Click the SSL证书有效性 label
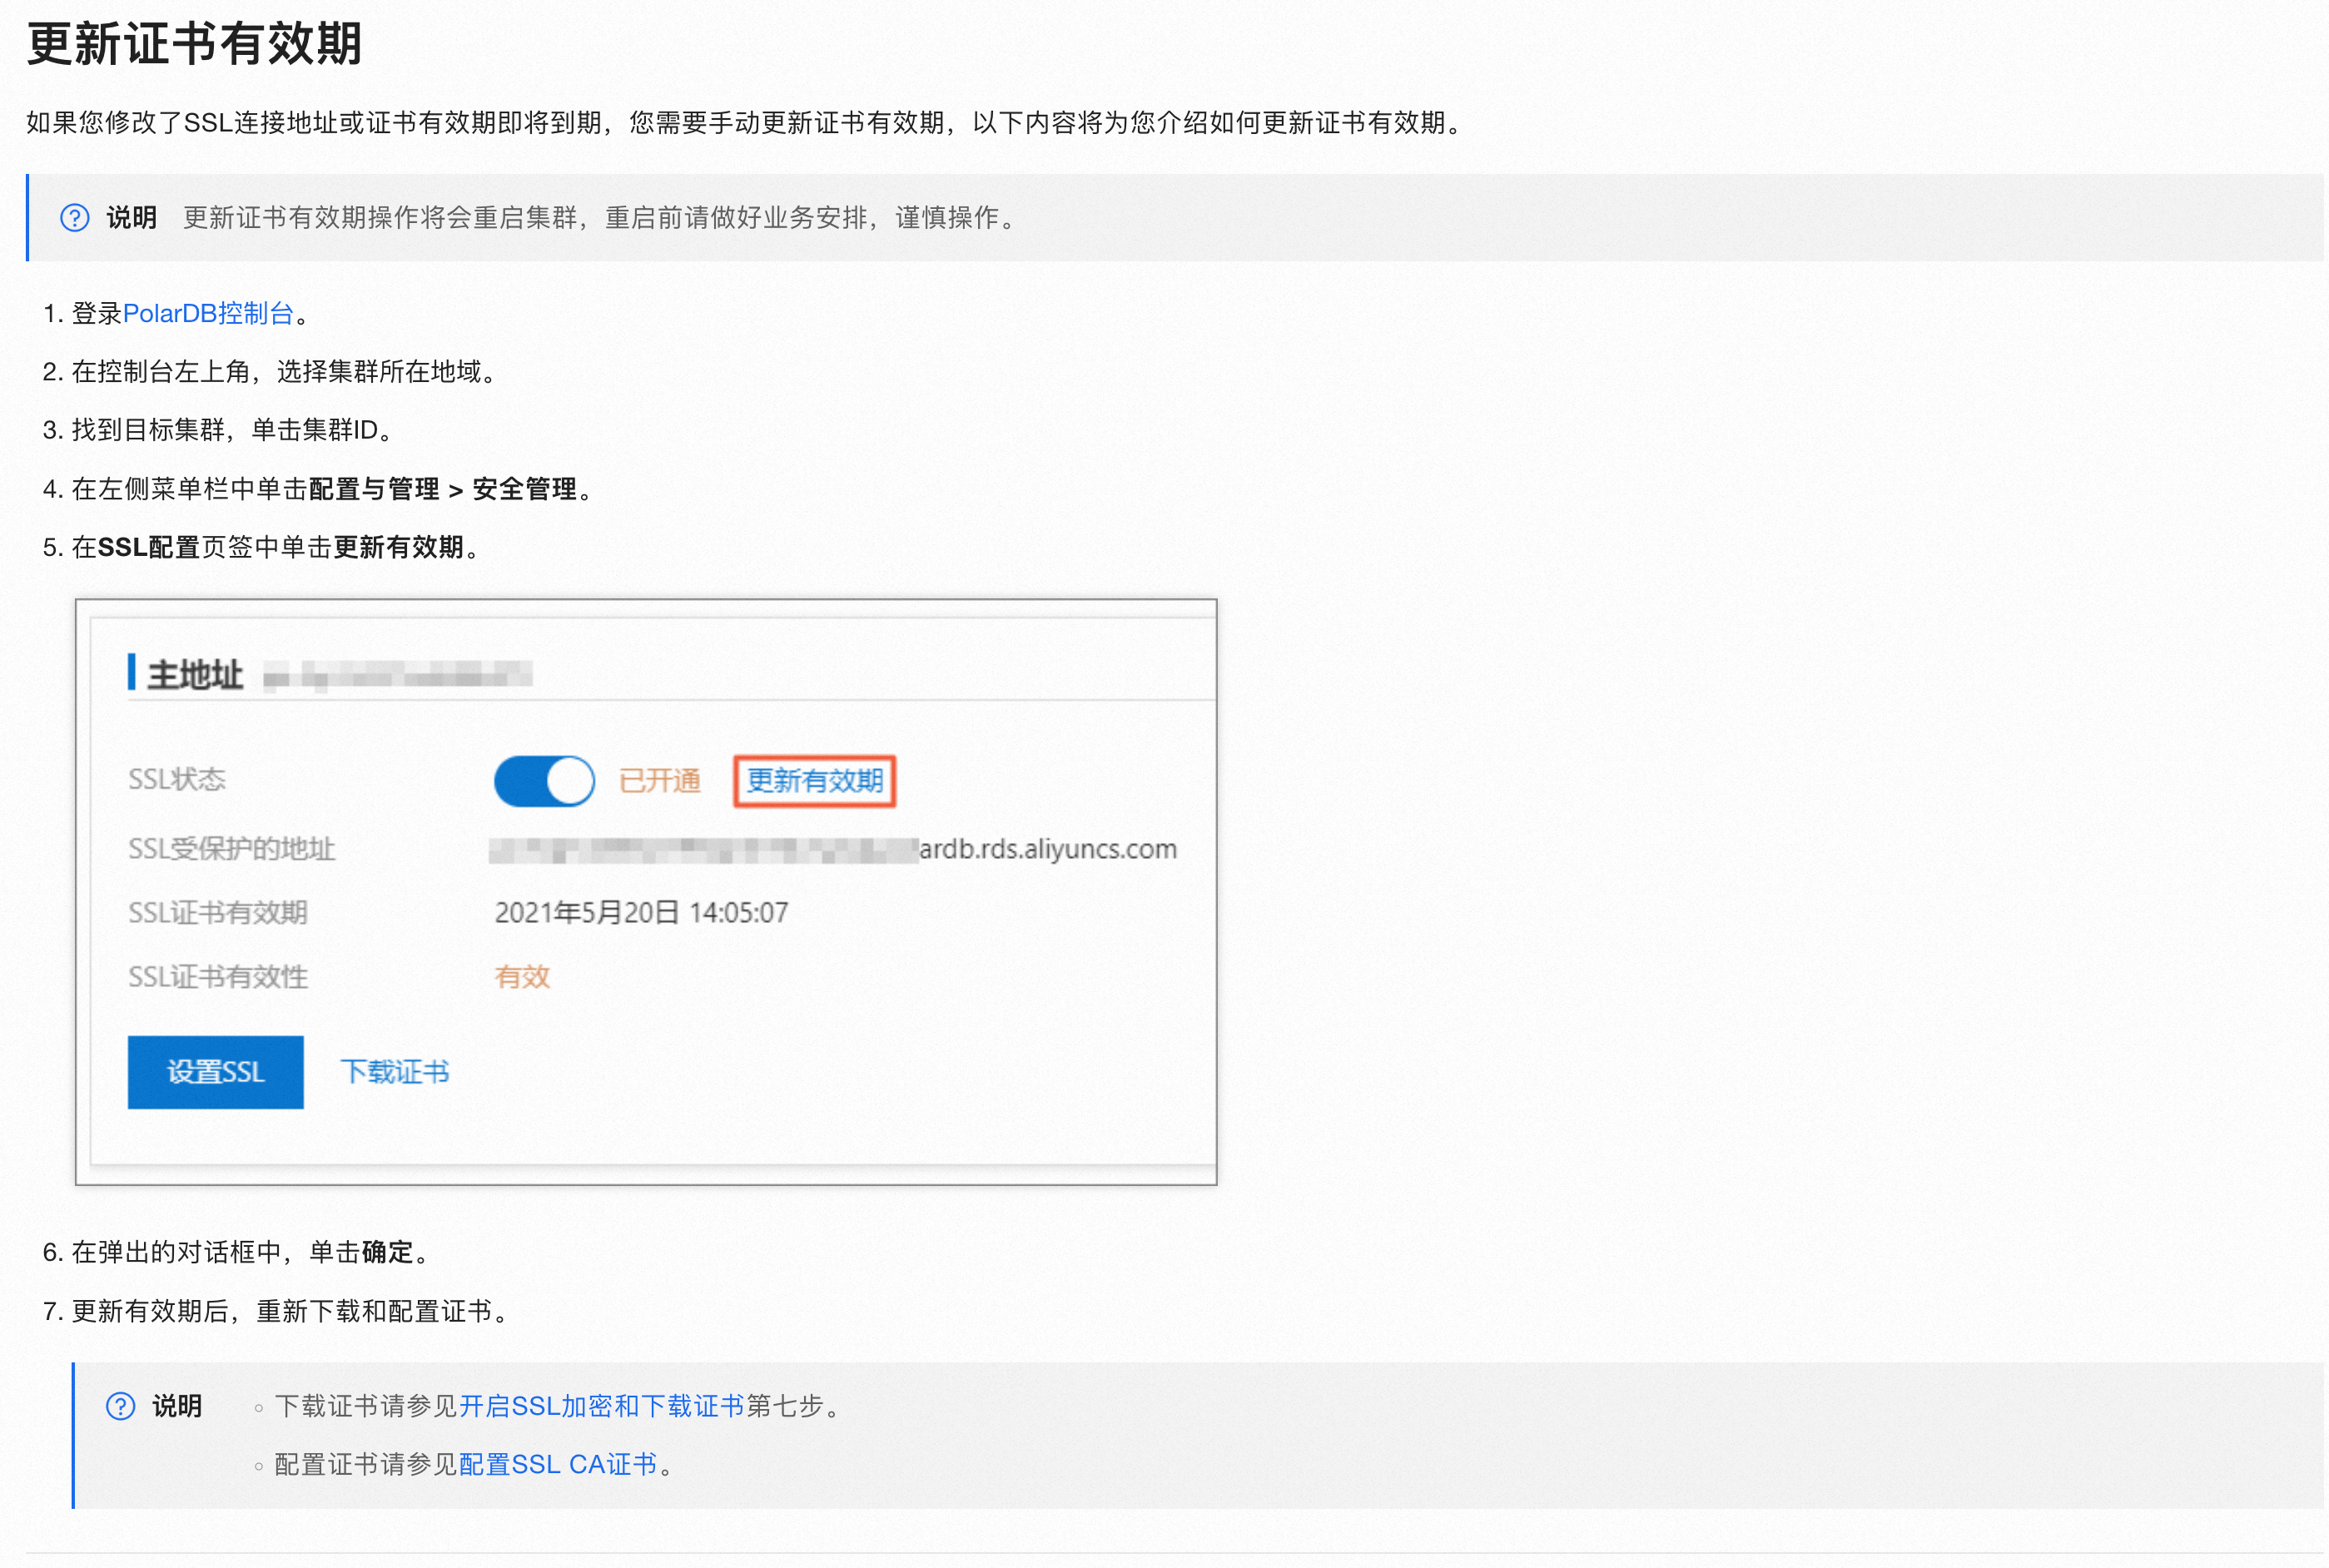 pos(217,977)
